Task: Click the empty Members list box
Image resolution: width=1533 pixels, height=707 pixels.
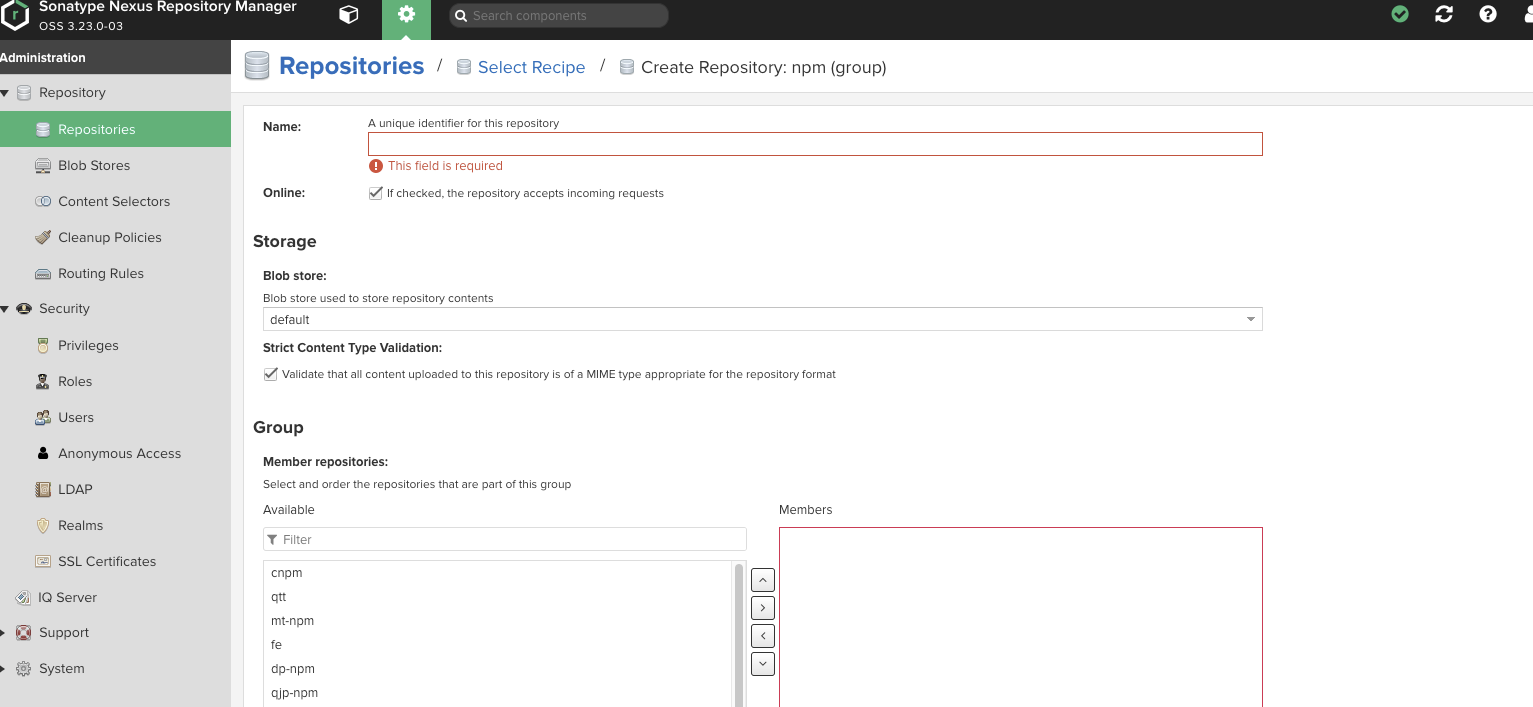Action: tap(1021, 617)
